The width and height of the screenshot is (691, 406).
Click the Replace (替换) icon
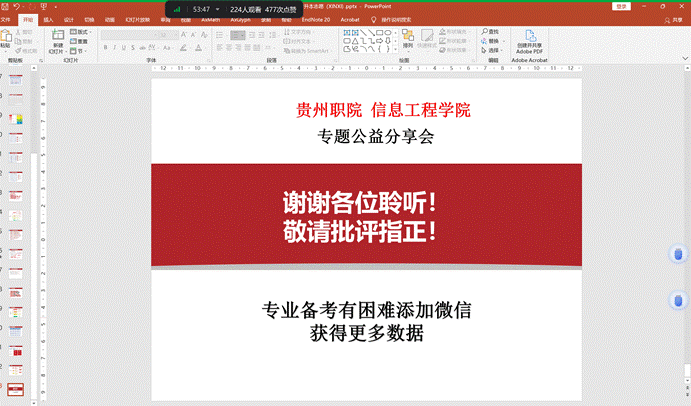point(484,40)
